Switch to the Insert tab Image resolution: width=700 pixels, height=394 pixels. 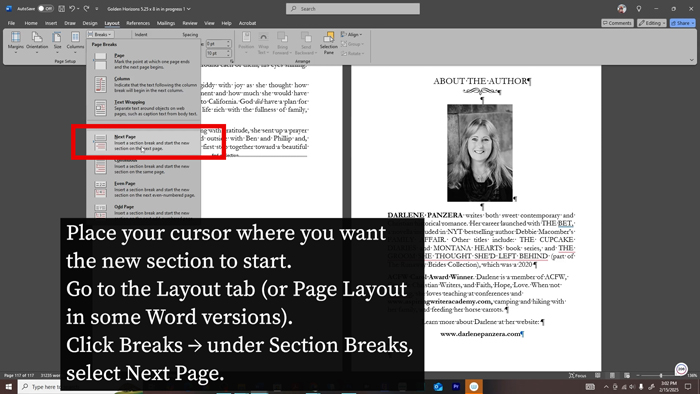click(51, 23)
